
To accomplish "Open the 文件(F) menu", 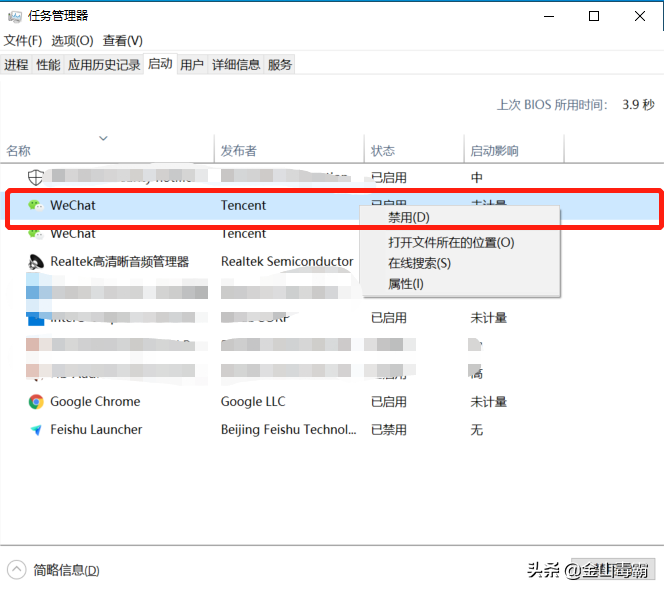I will 23,41.
